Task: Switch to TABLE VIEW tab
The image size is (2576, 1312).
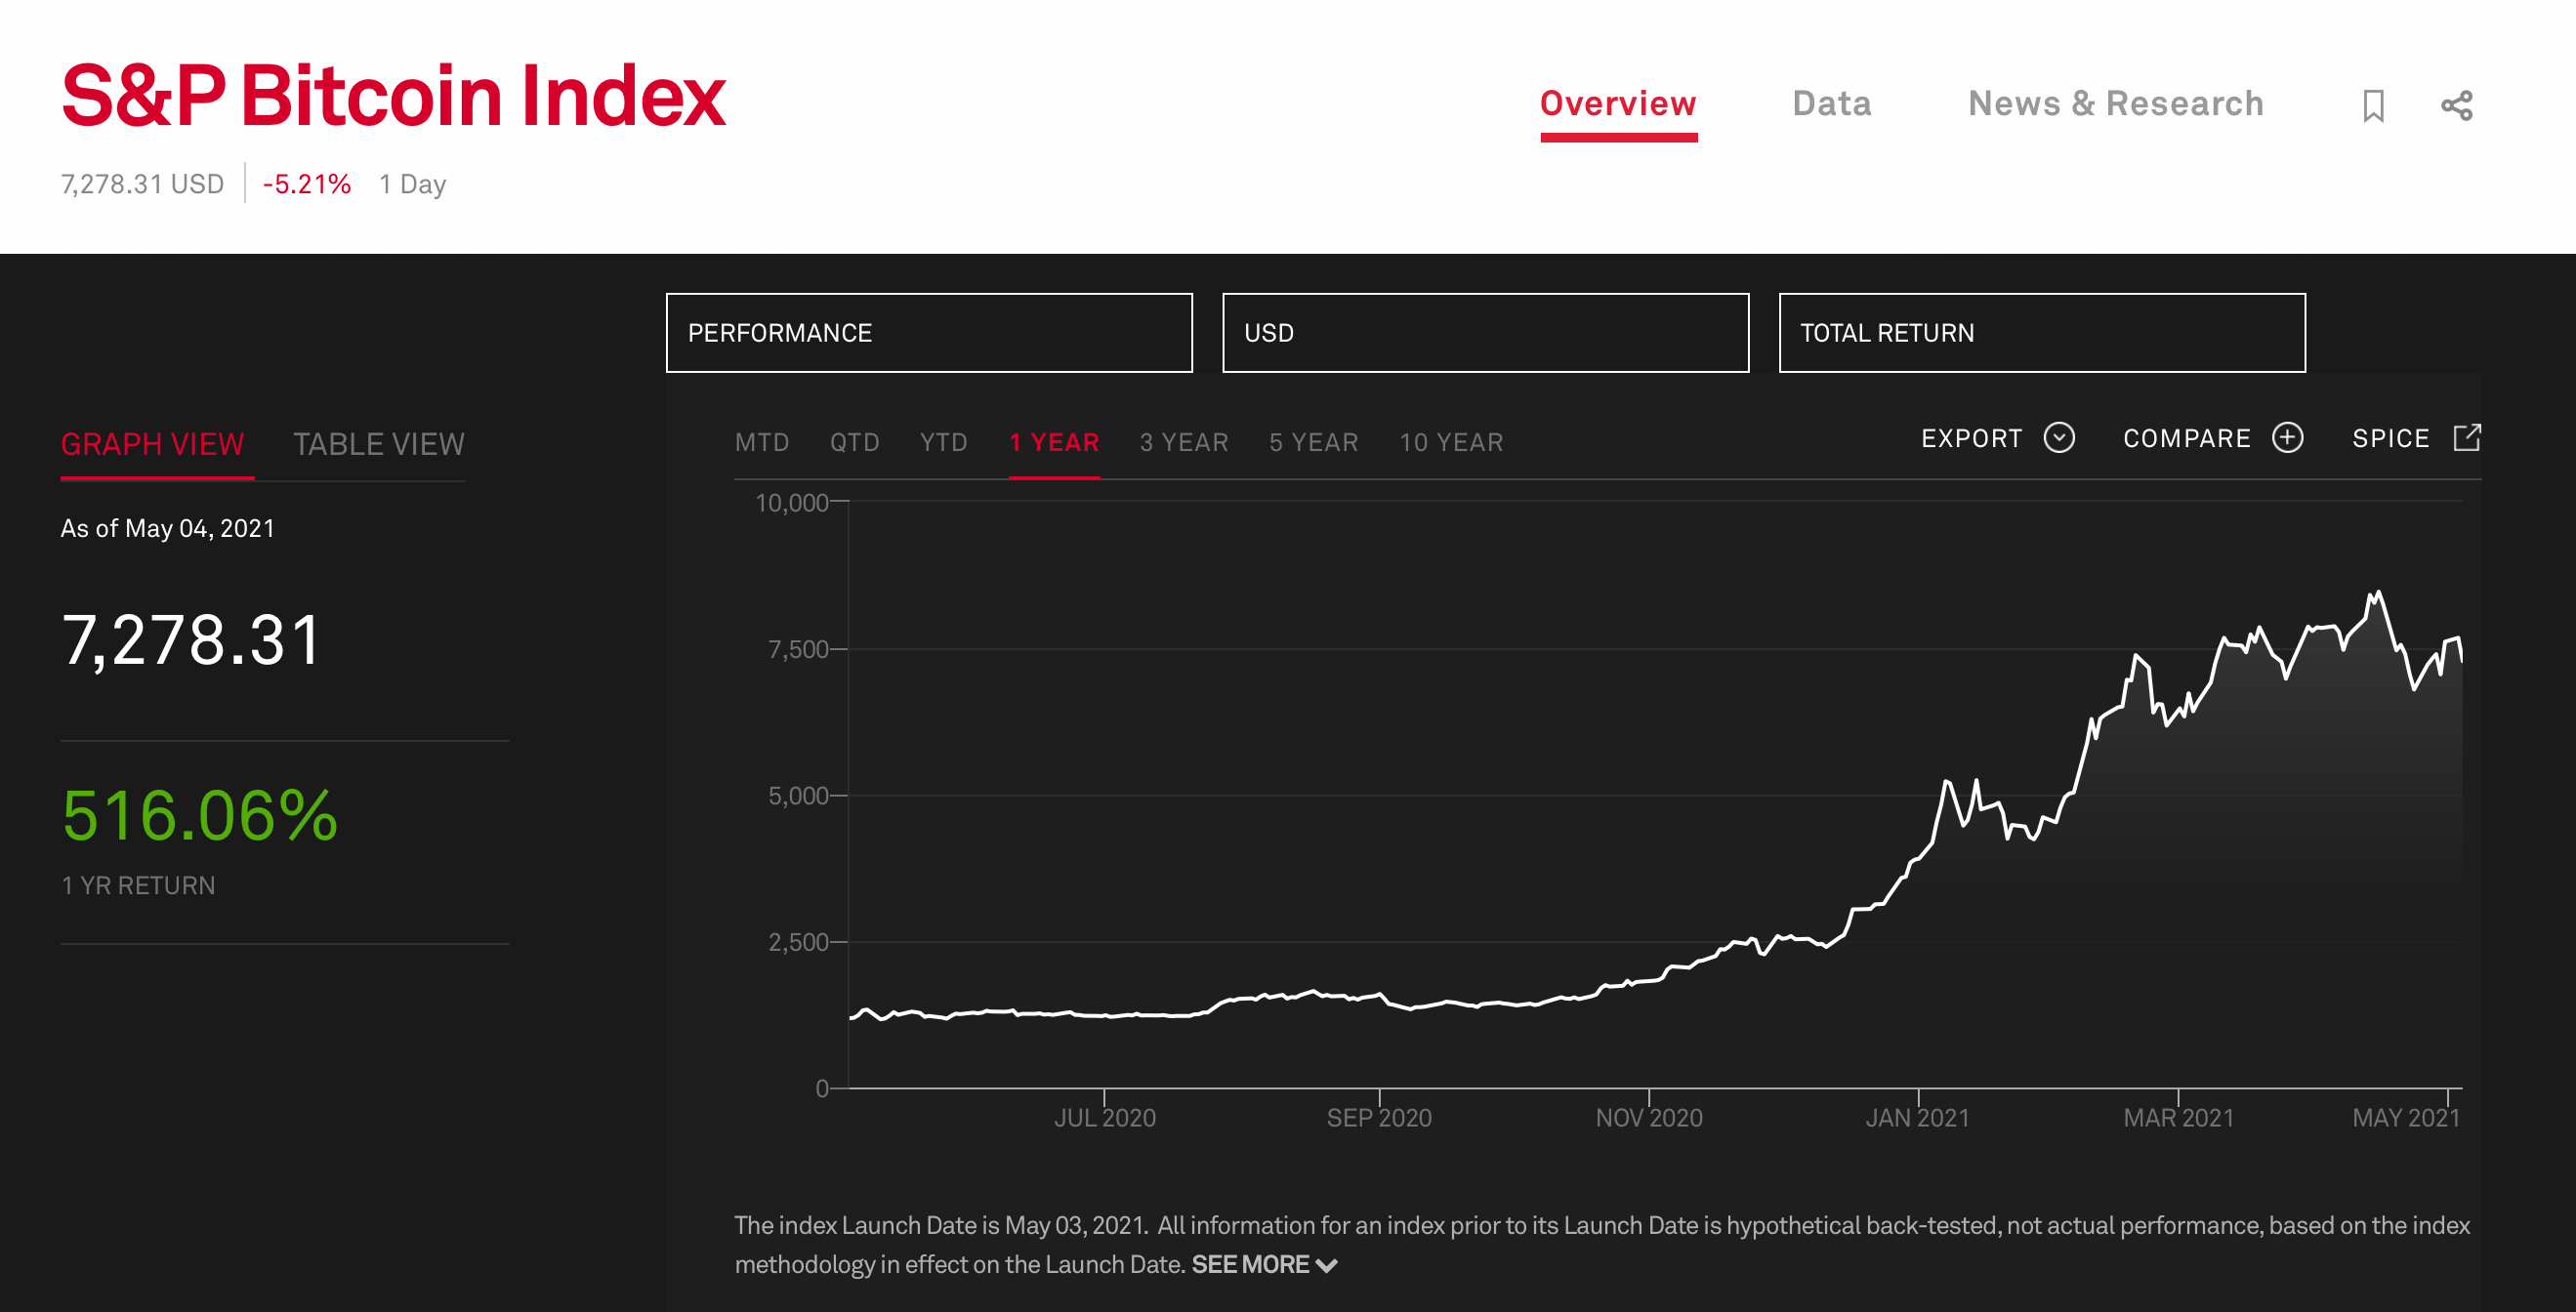Action: (x=378, y=444)
